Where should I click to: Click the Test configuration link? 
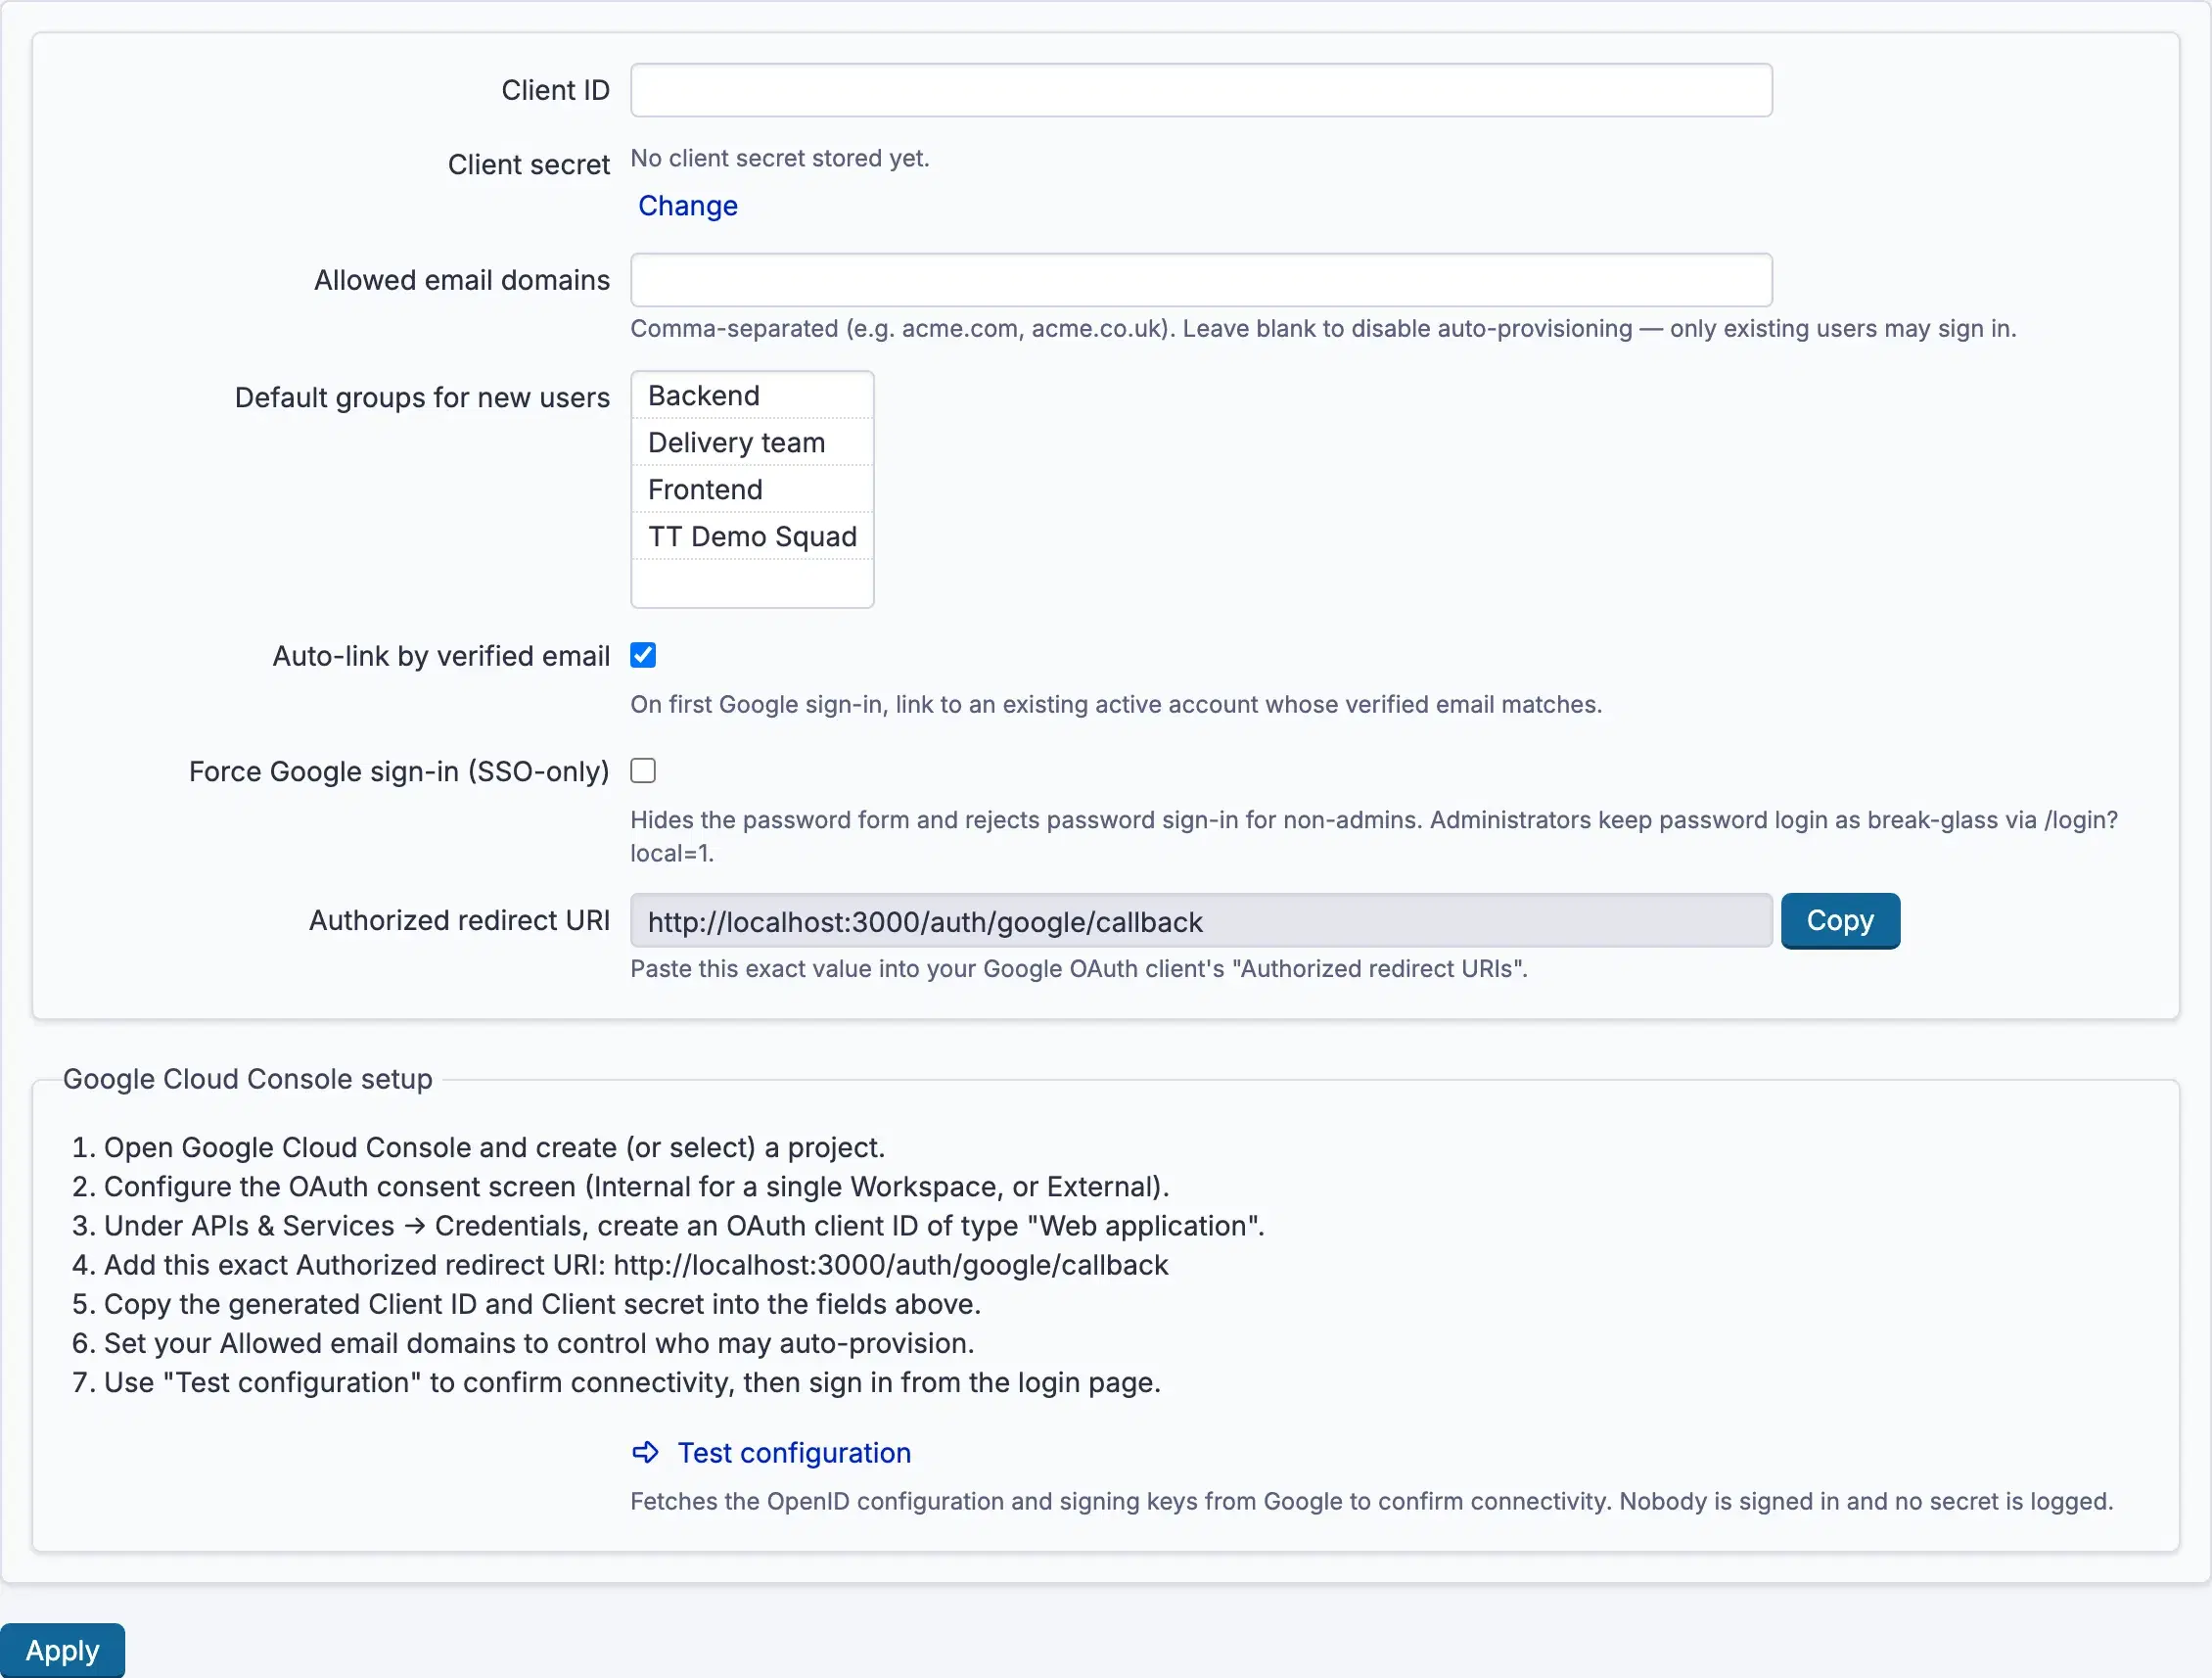point(794,1453)
